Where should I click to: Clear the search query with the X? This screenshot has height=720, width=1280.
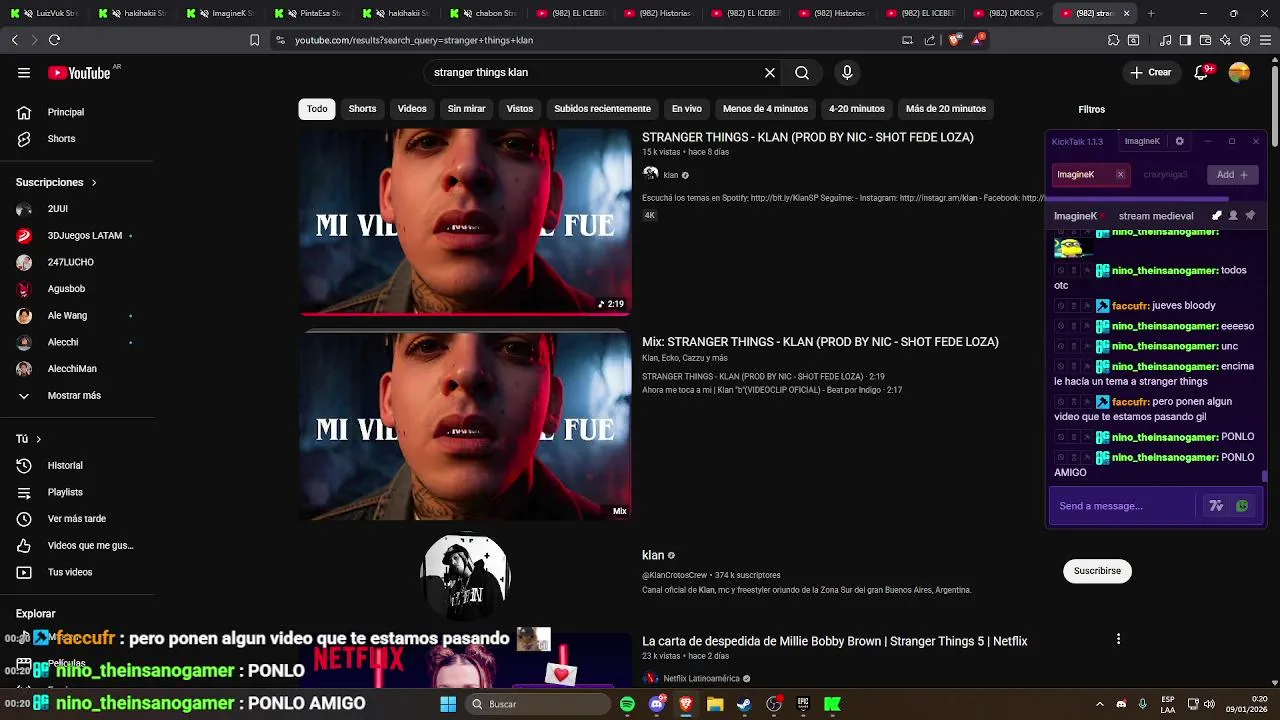point(770,72)
